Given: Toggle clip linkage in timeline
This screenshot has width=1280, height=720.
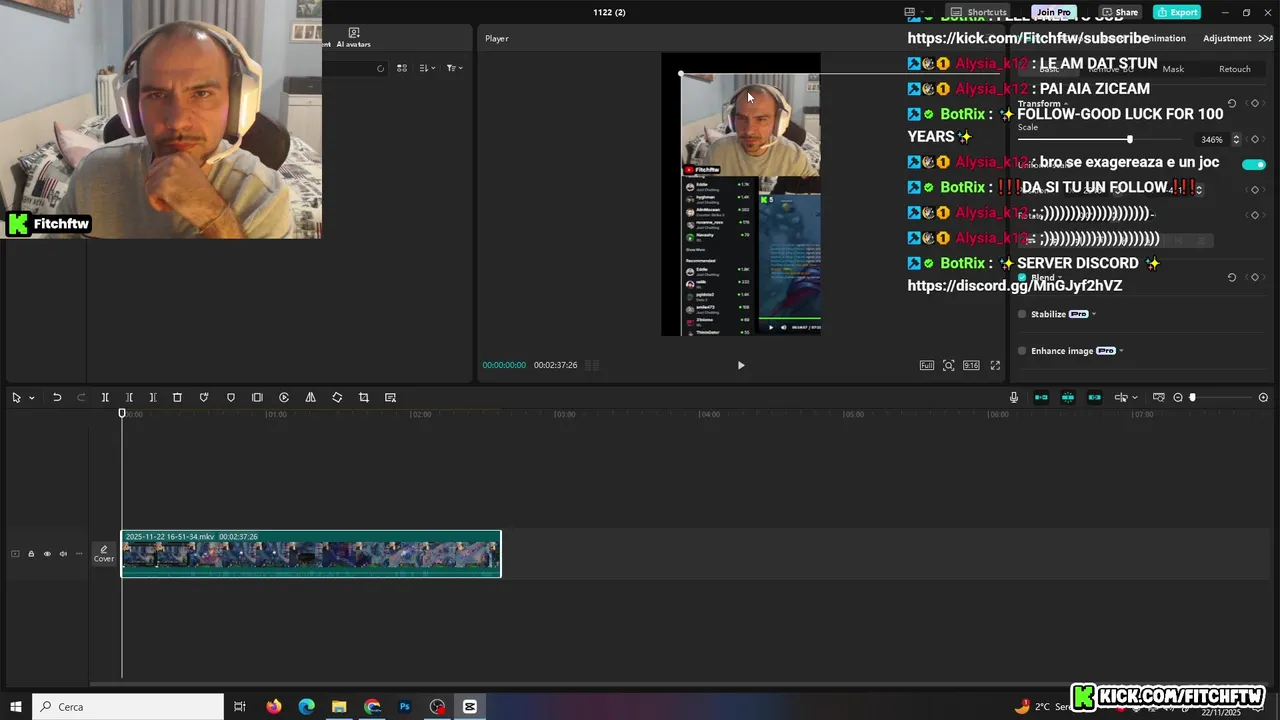Looking at the screenshot, I should pyautogui.click(x=1095, y=397).
